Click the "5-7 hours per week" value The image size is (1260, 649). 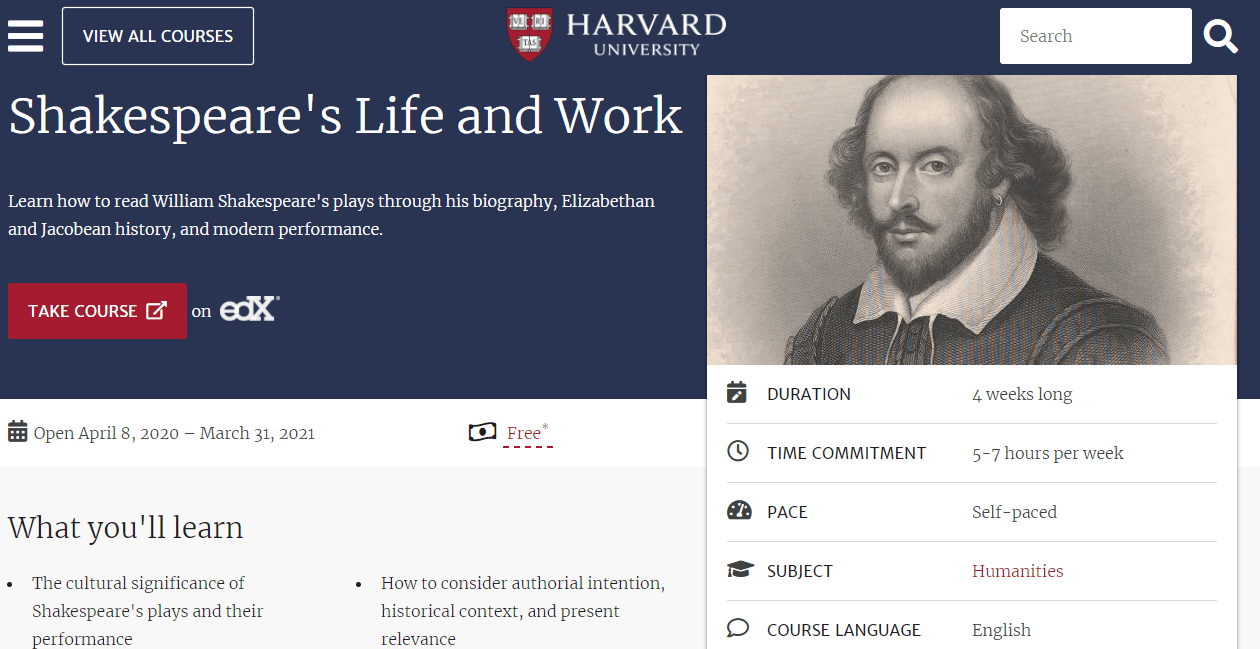click(1048, 453)
